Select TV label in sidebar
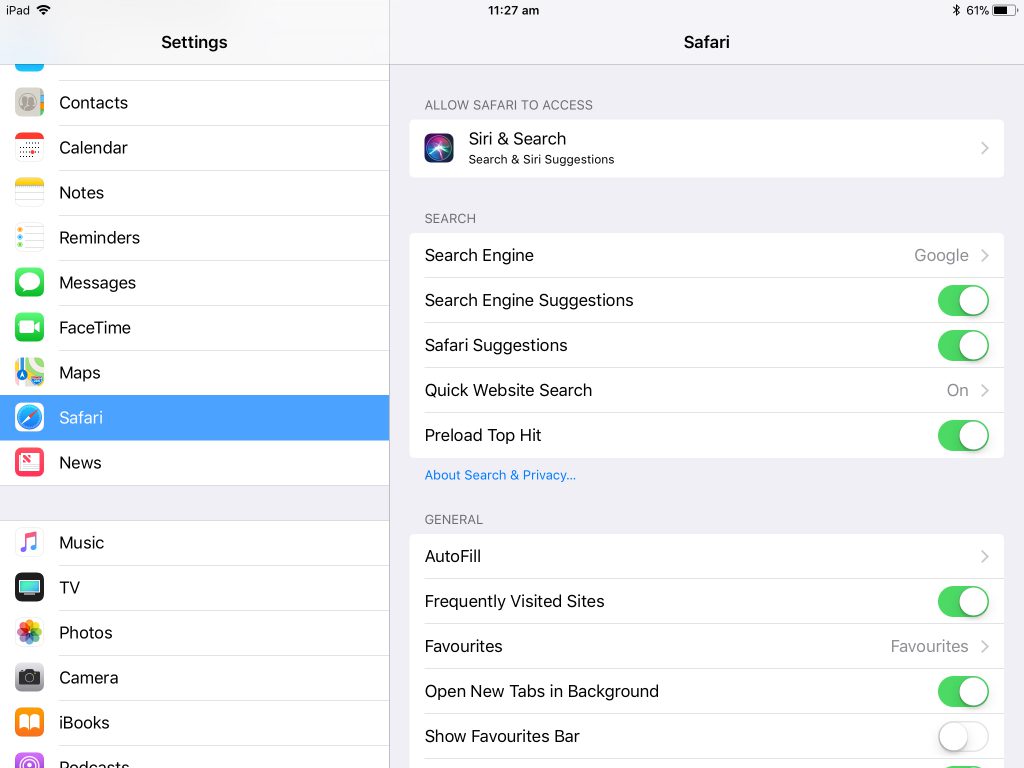This screenshot has height=768, width=1024. pos(69,588)
